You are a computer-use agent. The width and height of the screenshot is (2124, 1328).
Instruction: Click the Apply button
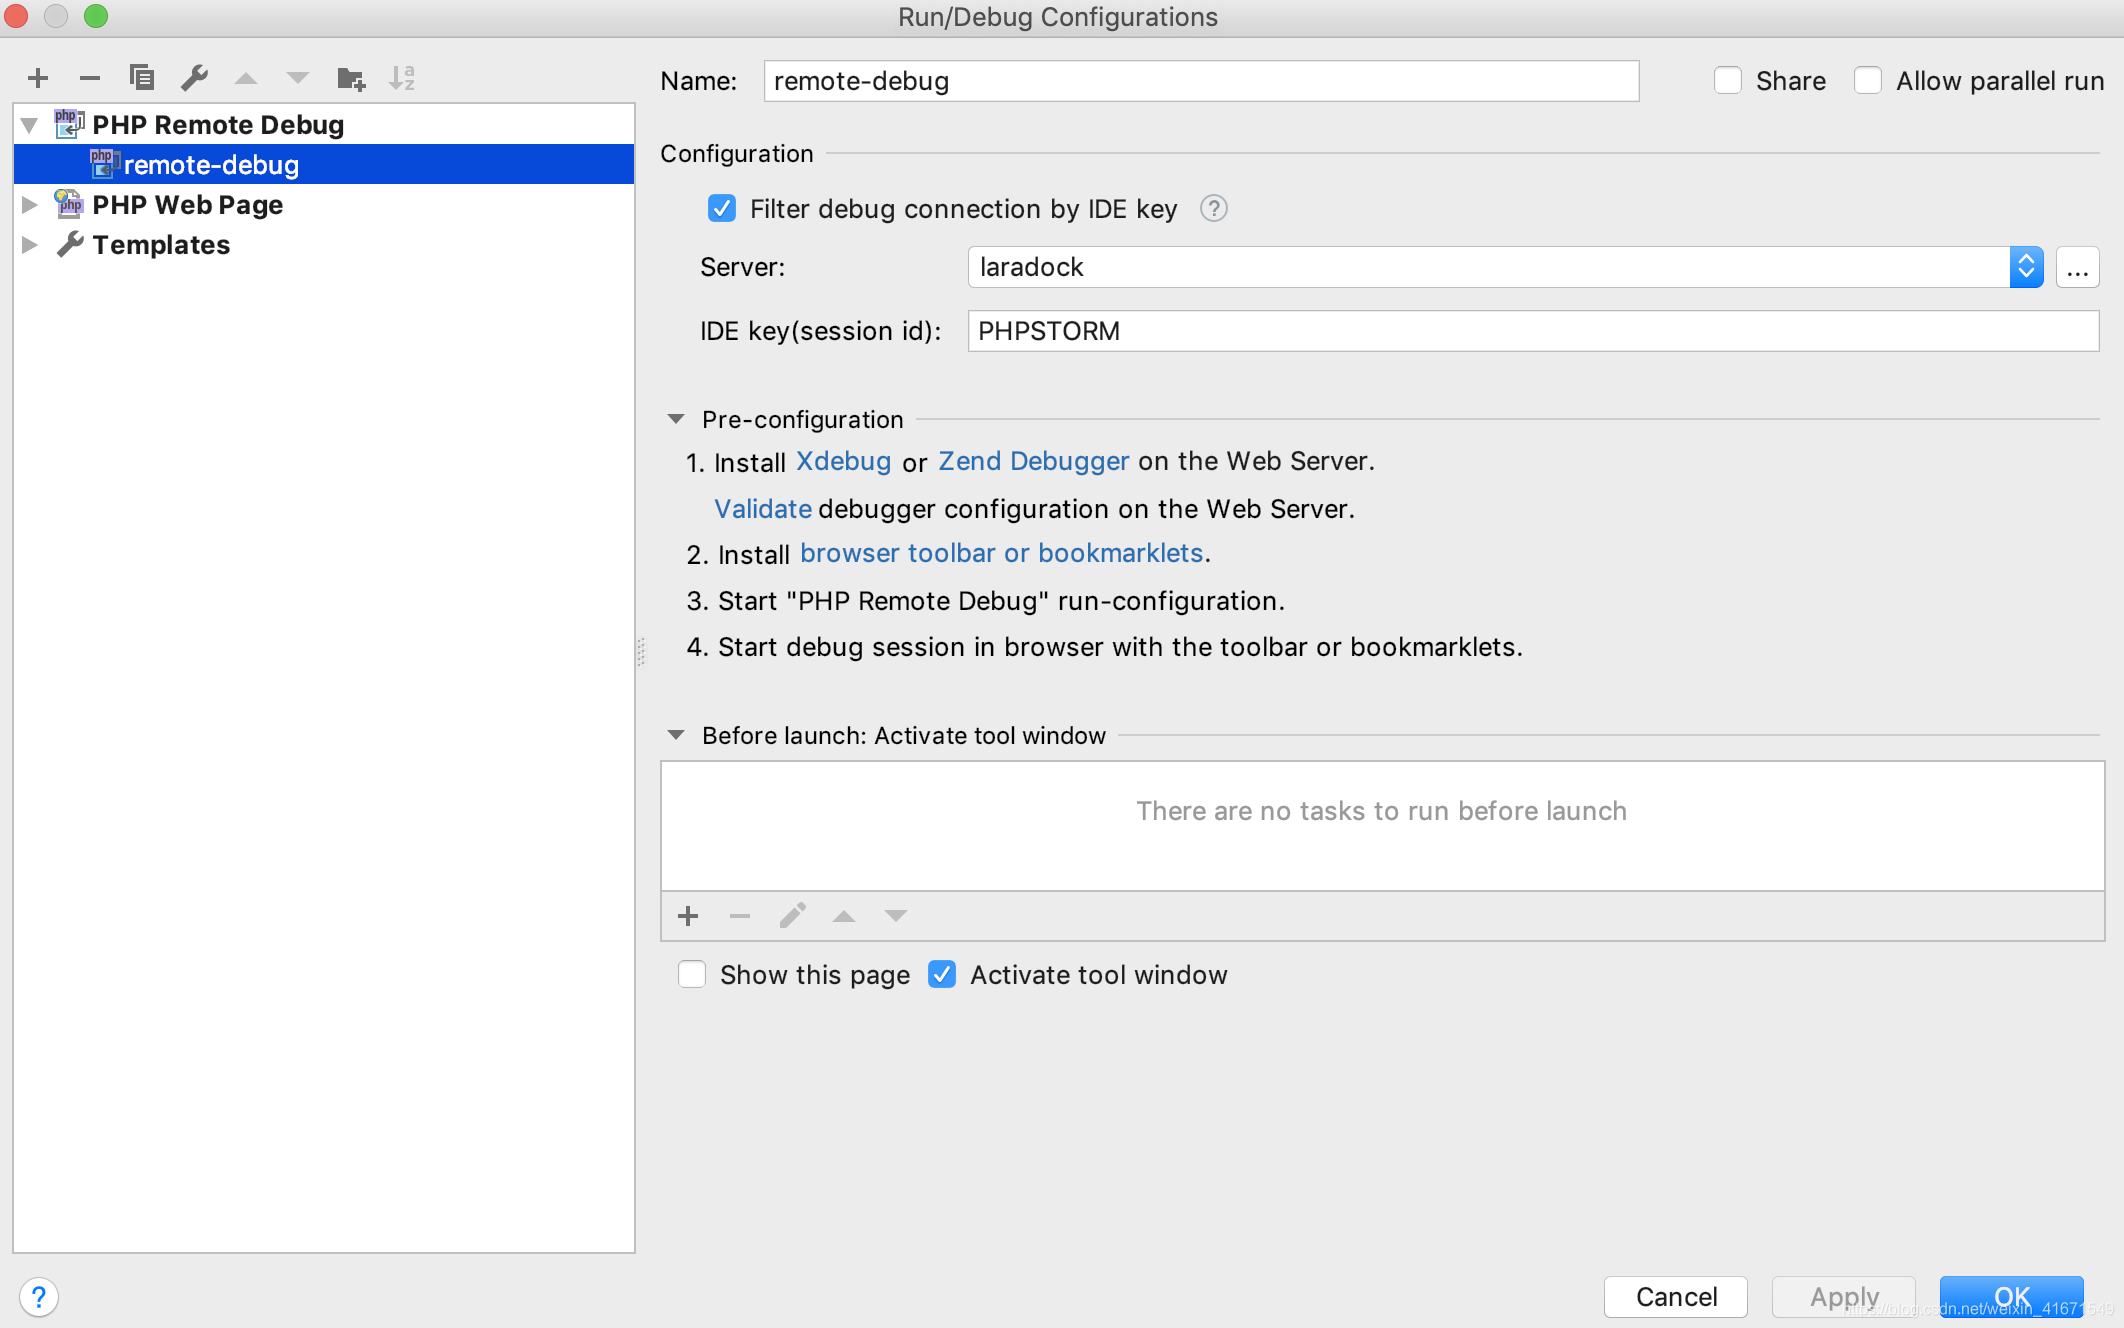pos(1844,1297)
